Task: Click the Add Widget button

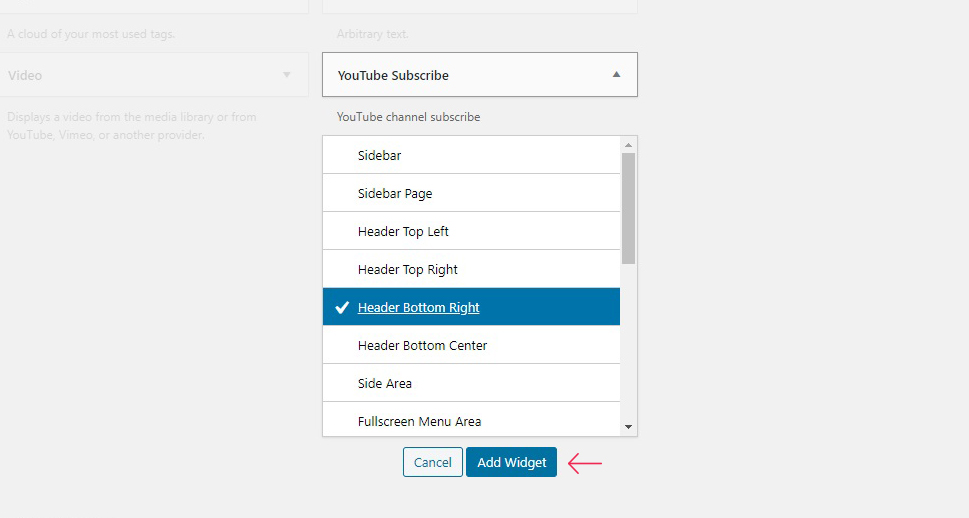Action: [512, 462]
